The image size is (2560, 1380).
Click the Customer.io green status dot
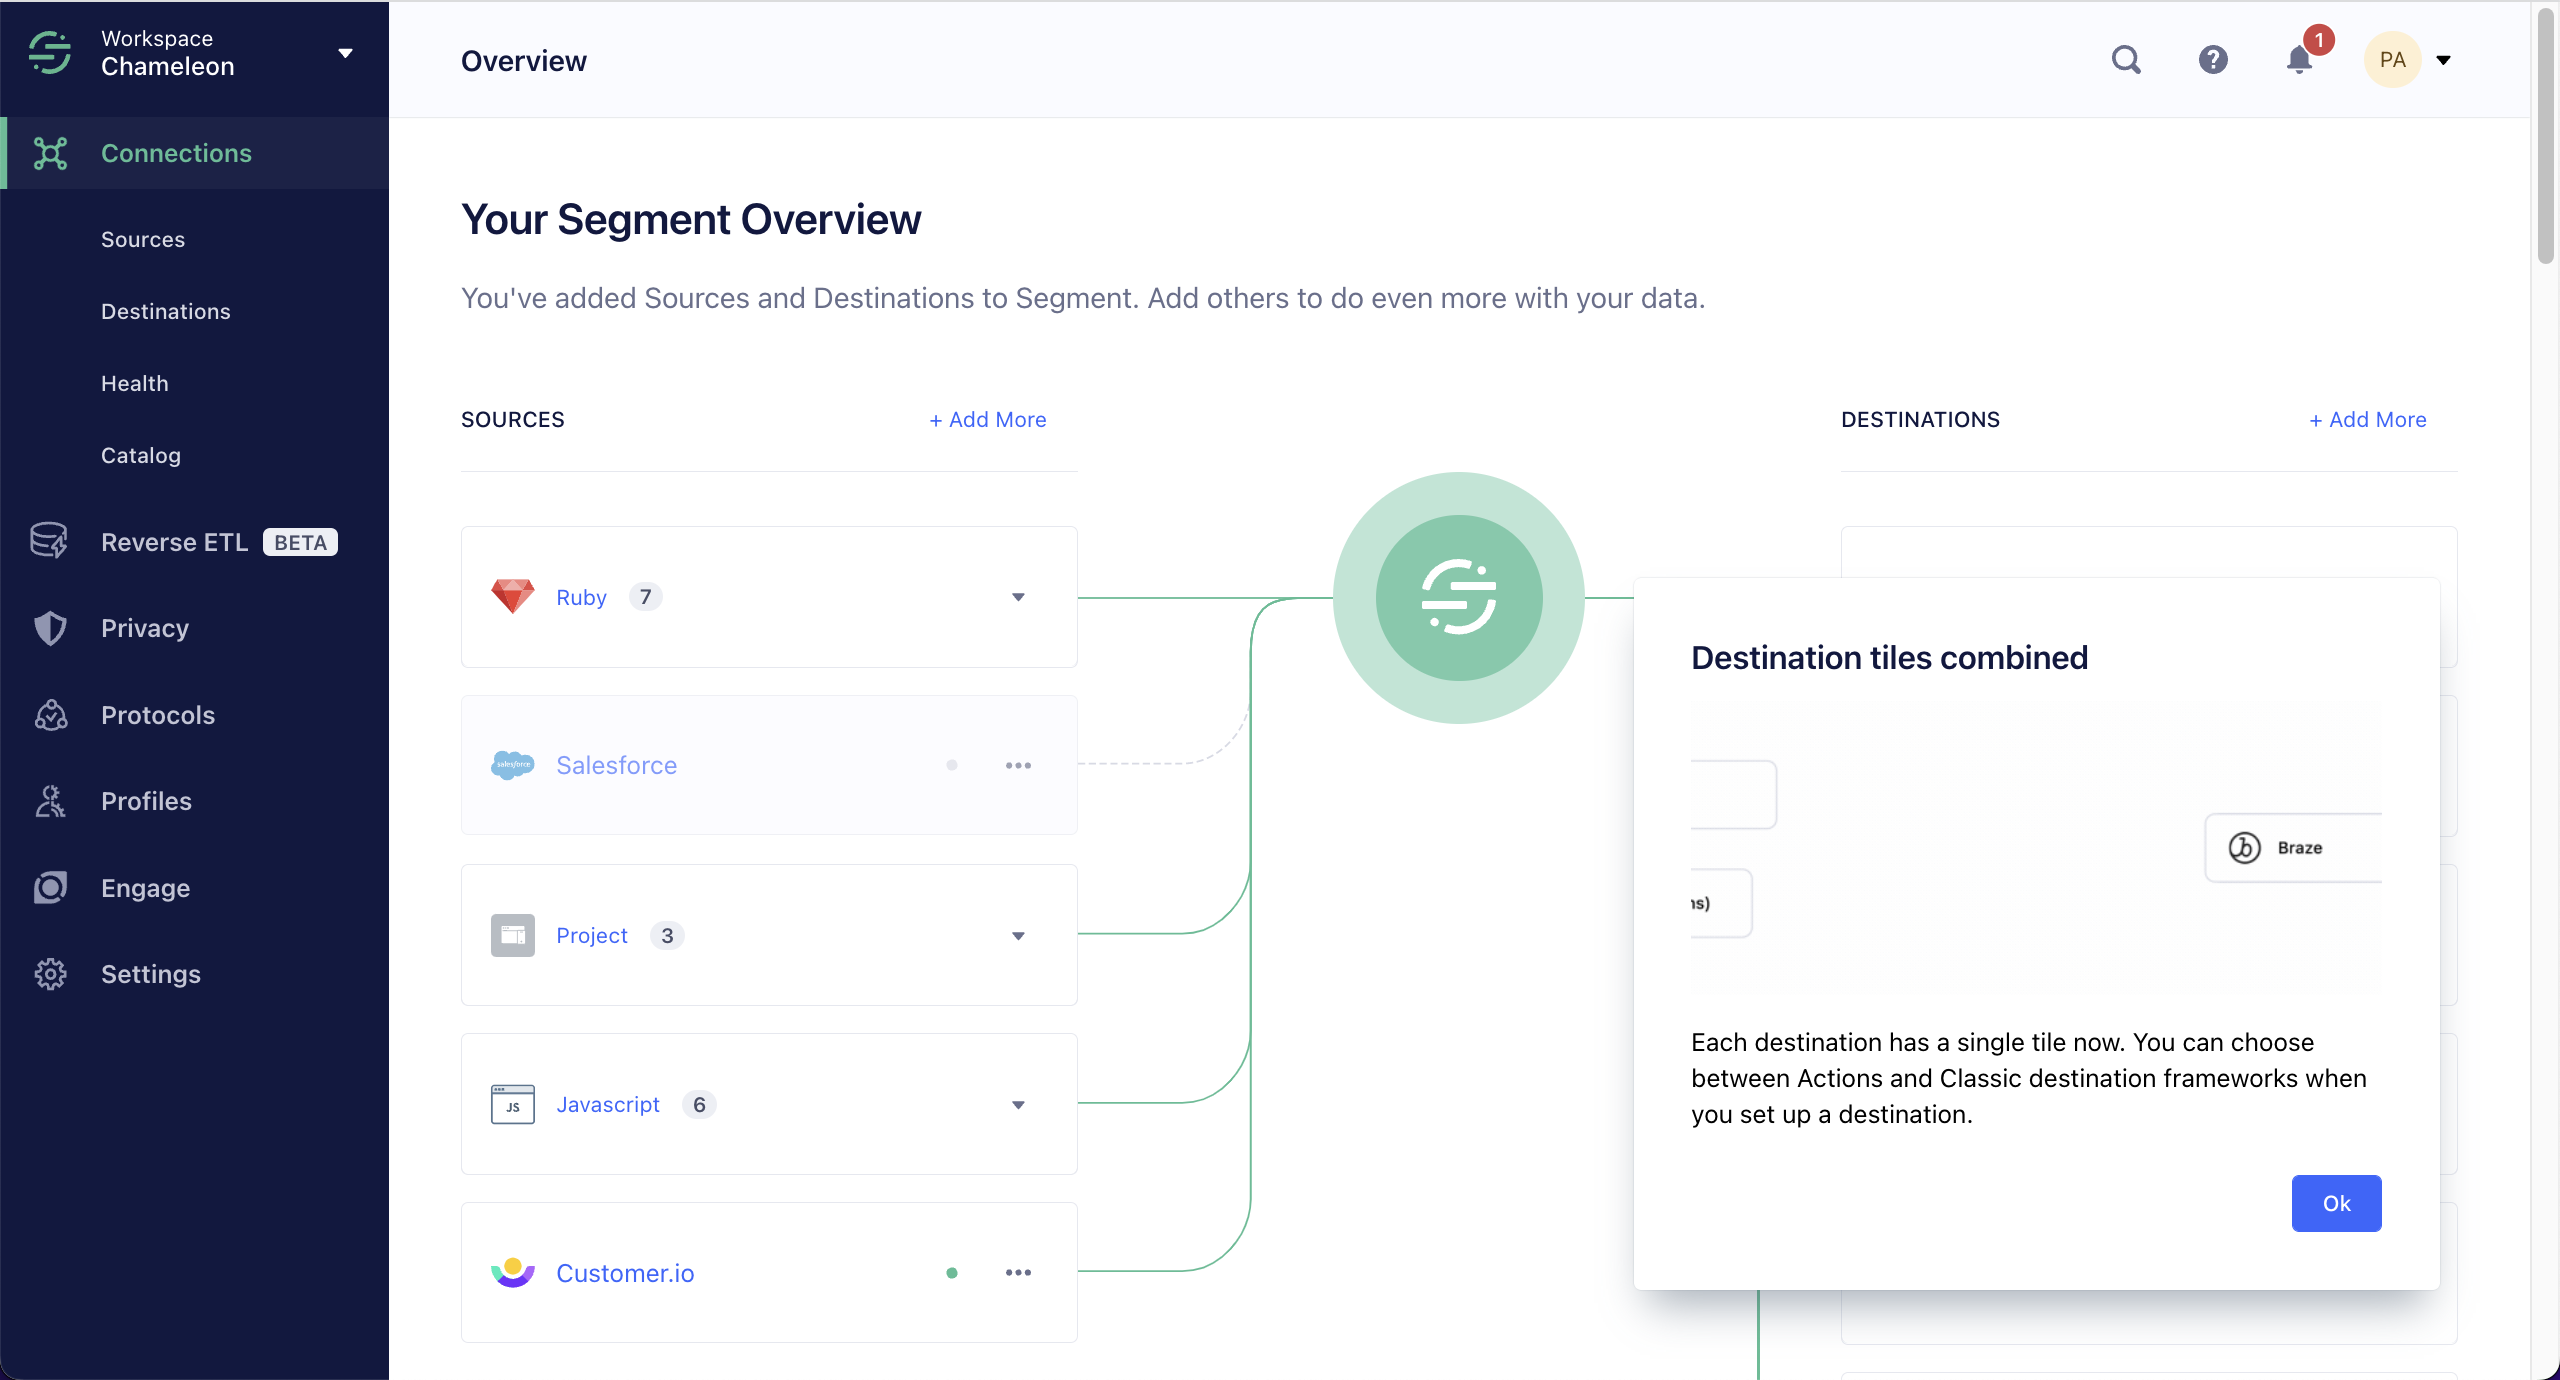pyautogui.click(x=952, y=1273)
